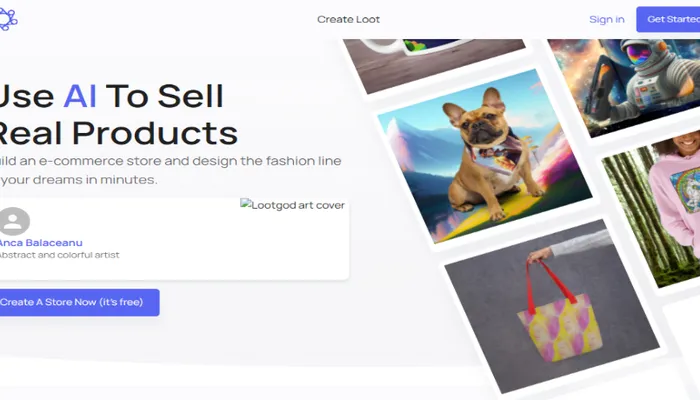Select the yellow tote bag thumbnail
700x400 pixels.
tap(552, 306)
